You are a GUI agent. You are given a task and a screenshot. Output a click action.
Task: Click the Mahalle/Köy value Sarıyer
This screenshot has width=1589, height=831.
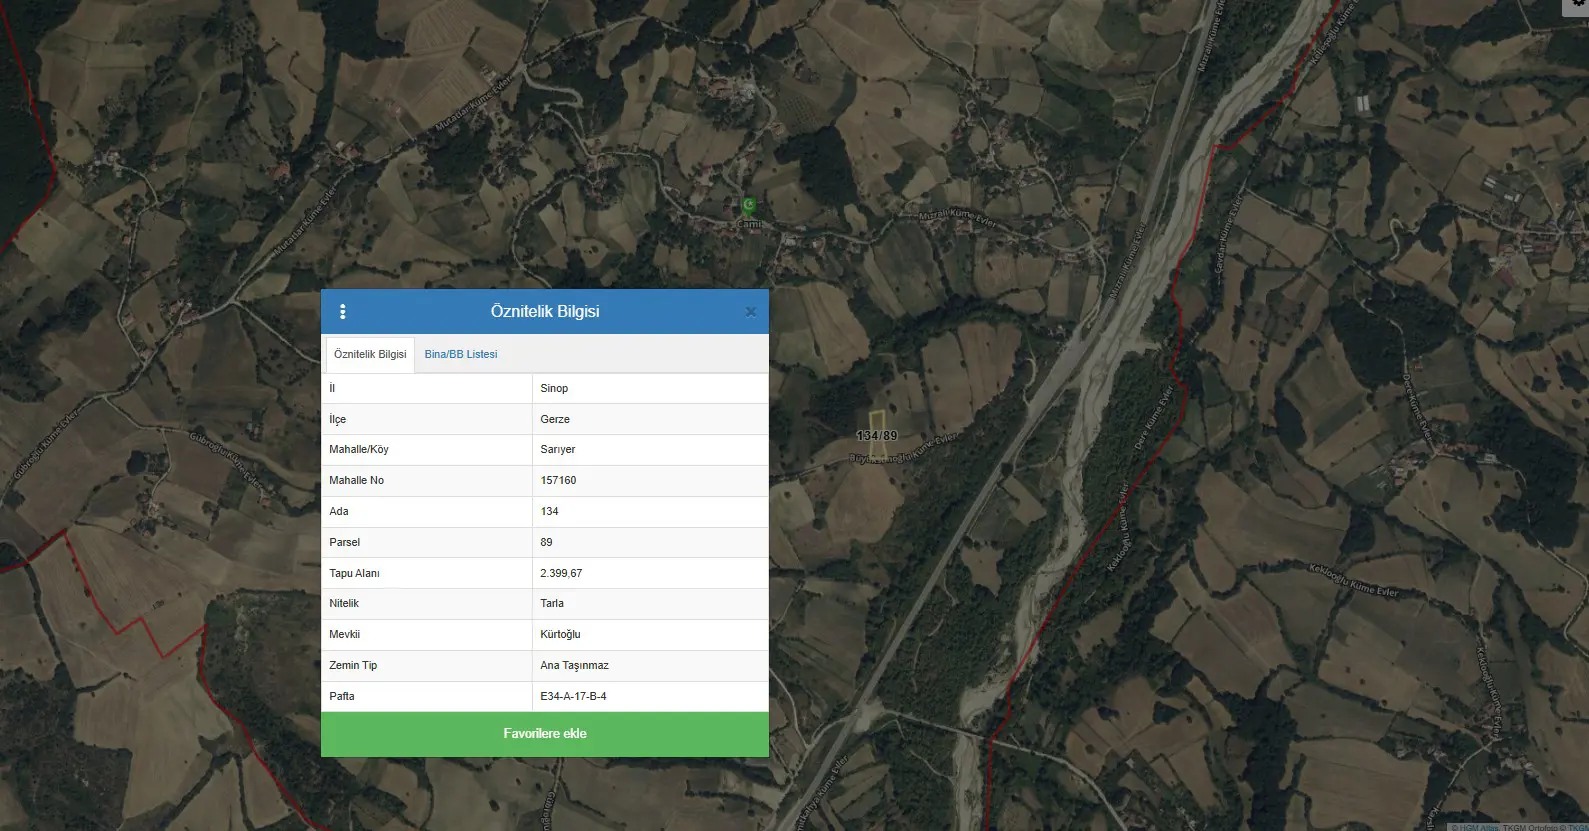[x=558, y=449]
